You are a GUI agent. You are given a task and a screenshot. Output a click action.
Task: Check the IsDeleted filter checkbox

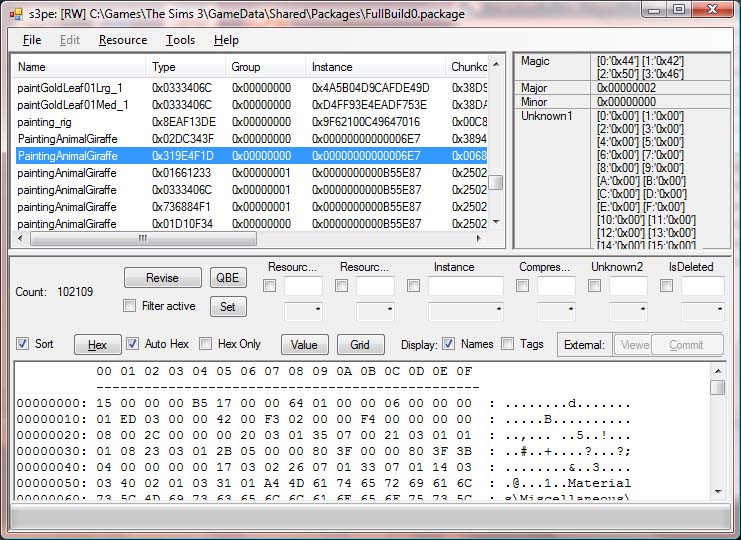(x=666, y=286)
